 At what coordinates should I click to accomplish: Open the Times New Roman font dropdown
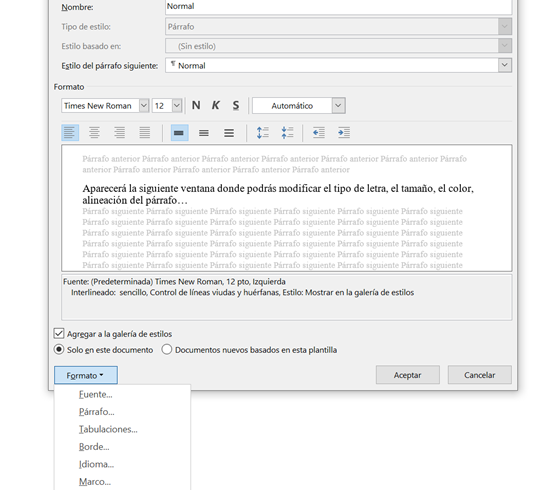pyautogui.click(x=144, y=105)
